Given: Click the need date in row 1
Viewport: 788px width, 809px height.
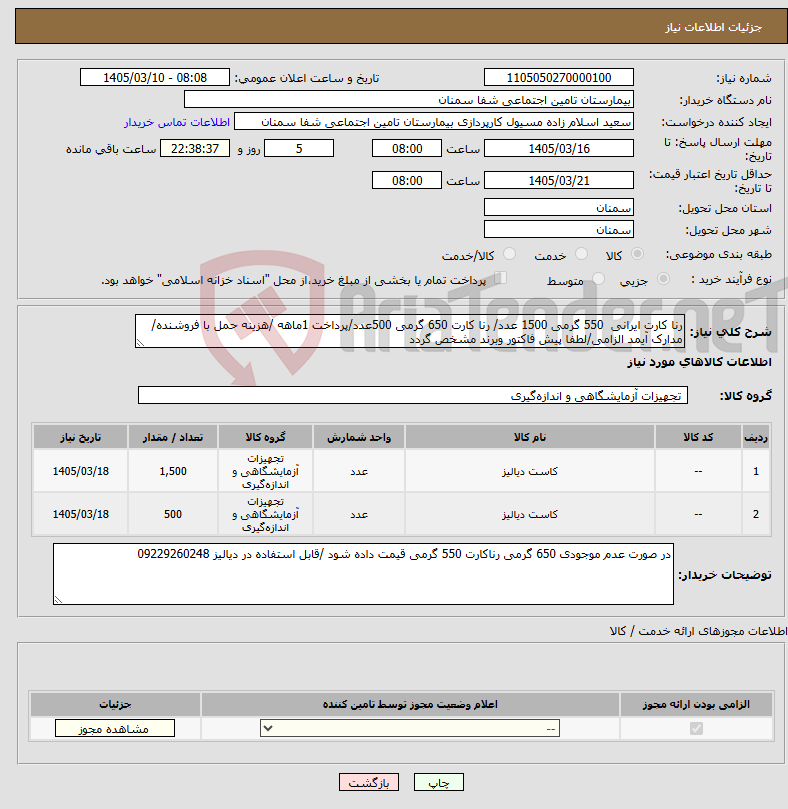Looking at the screenshot, I should click(81, 471).
